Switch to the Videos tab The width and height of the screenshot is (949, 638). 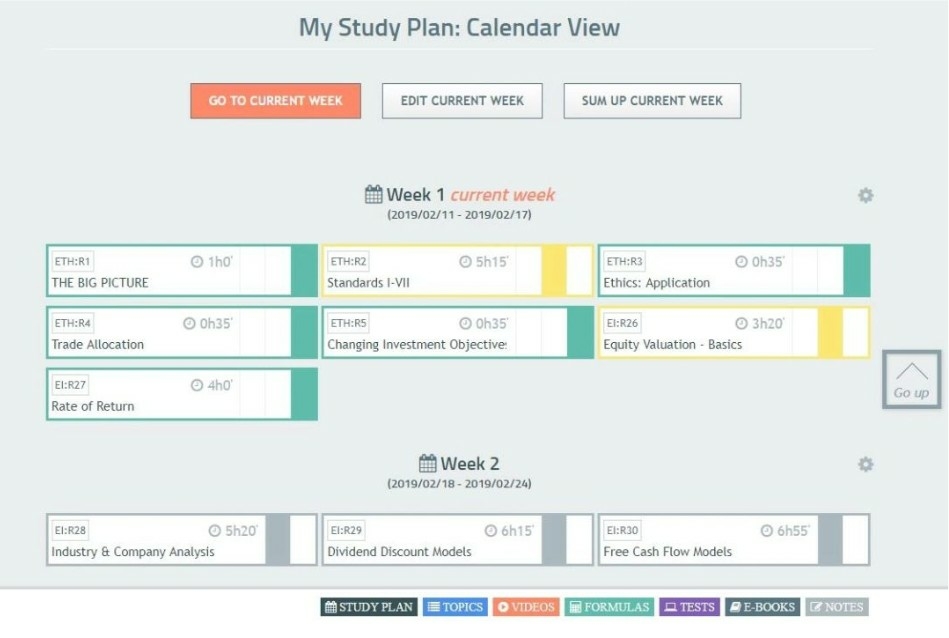click(527, 607)
